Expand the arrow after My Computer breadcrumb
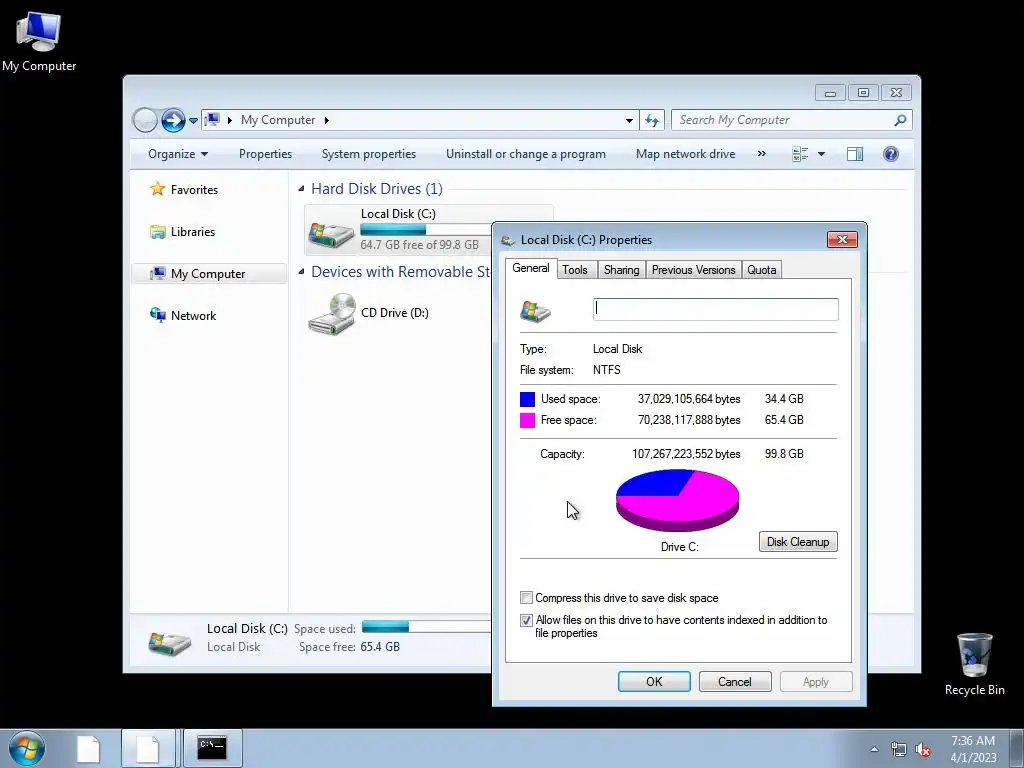The height and width of the screenshot is (768, 1024). 327,120
